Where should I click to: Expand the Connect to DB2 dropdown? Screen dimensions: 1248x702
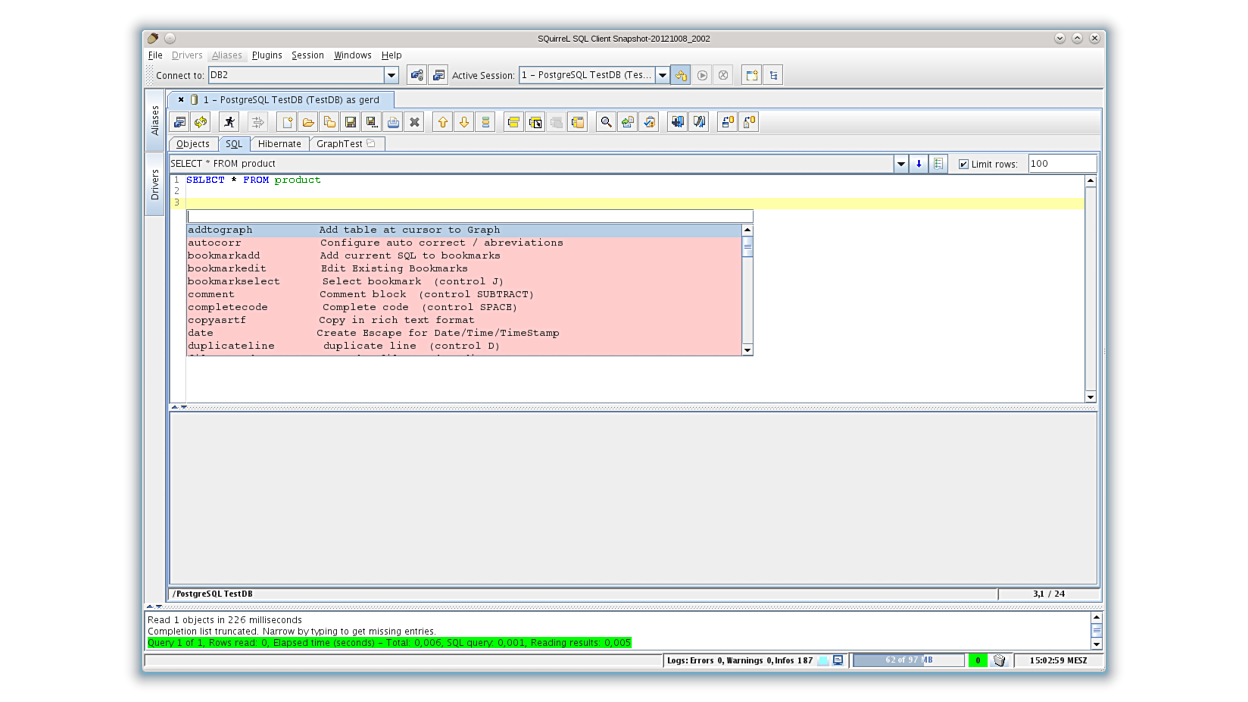391,75
